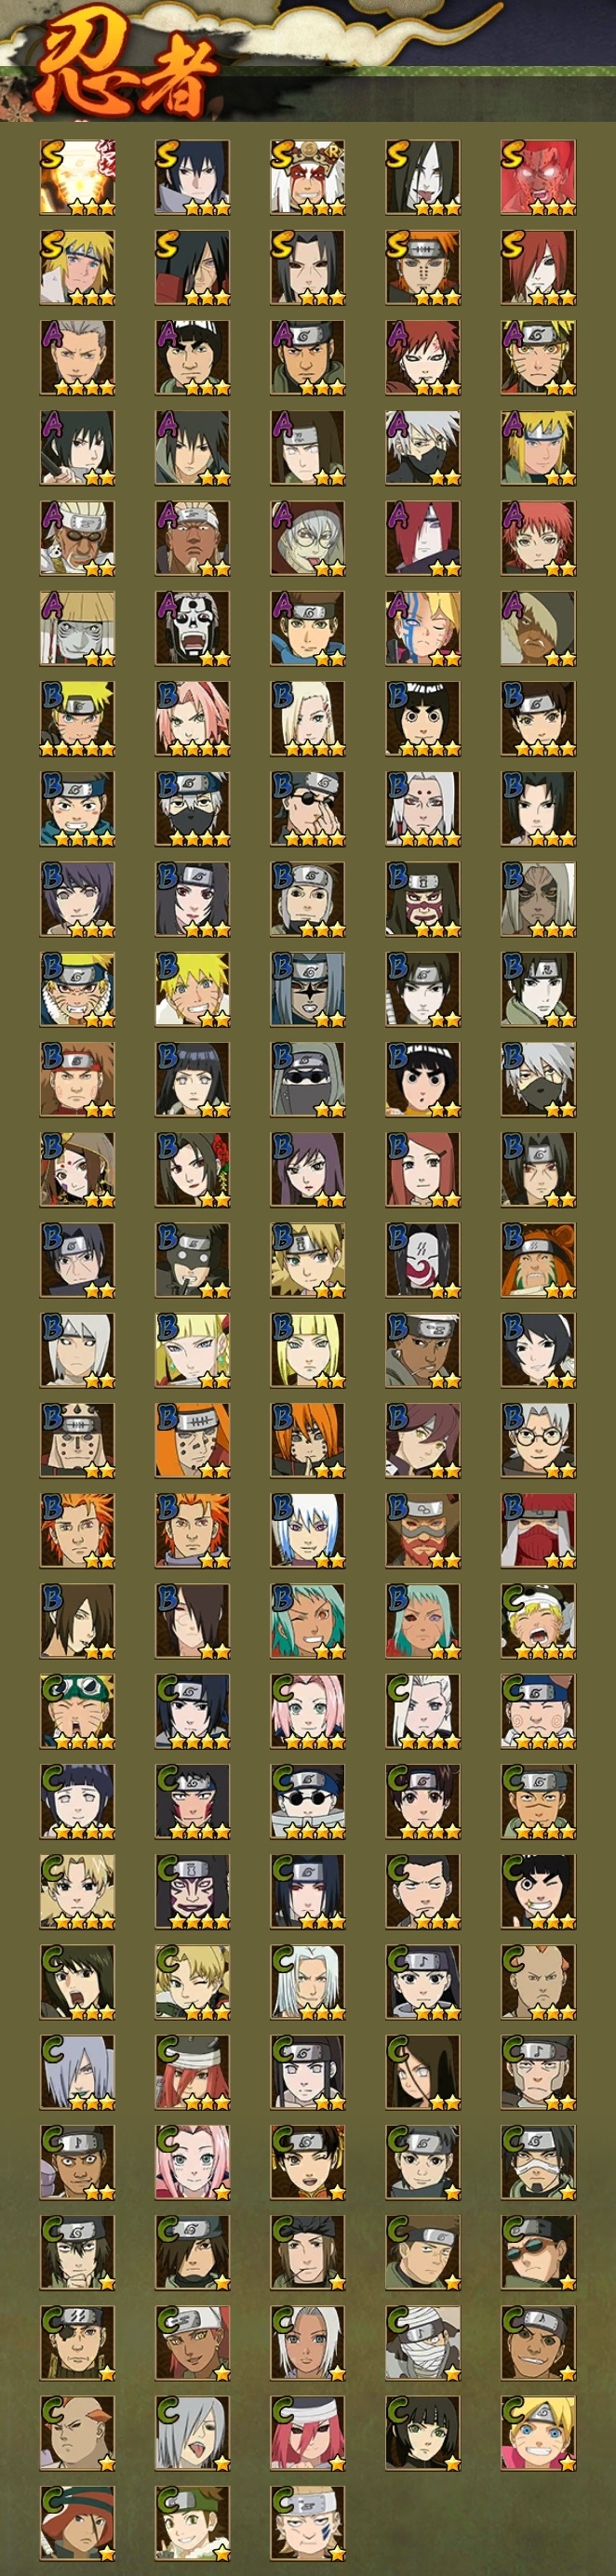
Task: Select the B-rank ninja wearing spiral Tobi mask
Action: pyautogui.click(x=423, y=1260)
